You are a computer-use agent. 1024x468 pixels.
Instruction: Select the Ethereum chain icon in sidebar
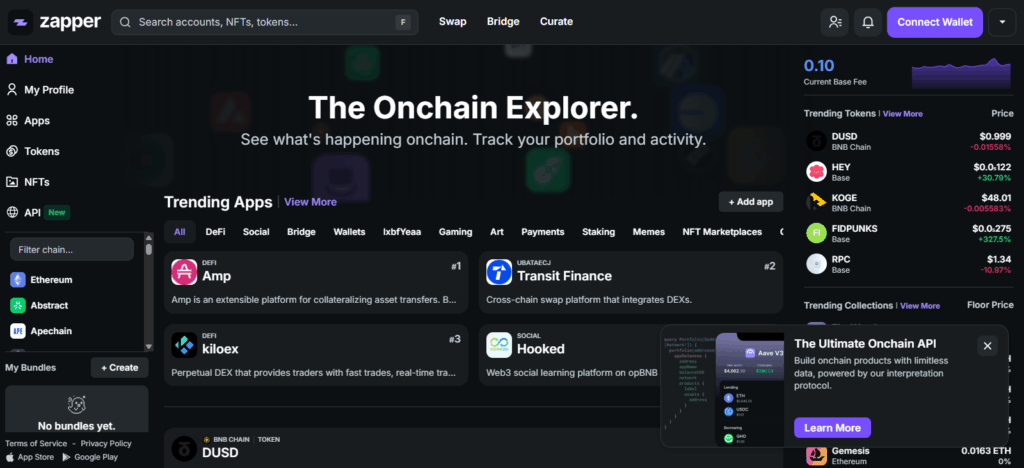pyautogui.click(x=18, y=280)
